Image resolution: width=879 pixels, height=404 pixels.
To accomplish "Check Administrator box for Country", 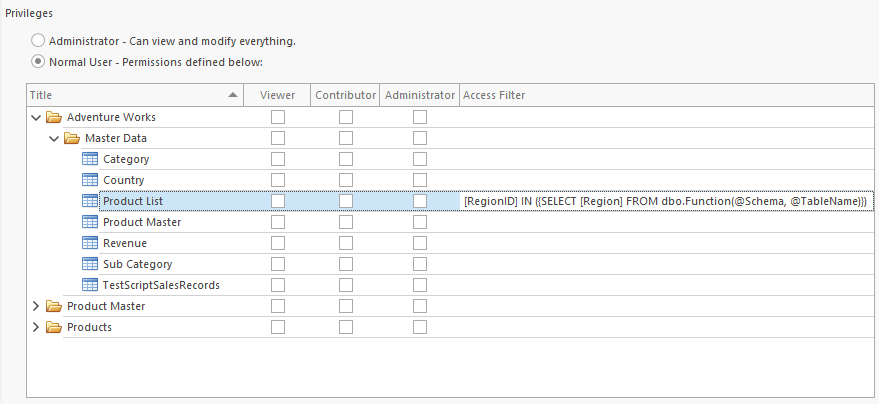I will tap(420, 180).
